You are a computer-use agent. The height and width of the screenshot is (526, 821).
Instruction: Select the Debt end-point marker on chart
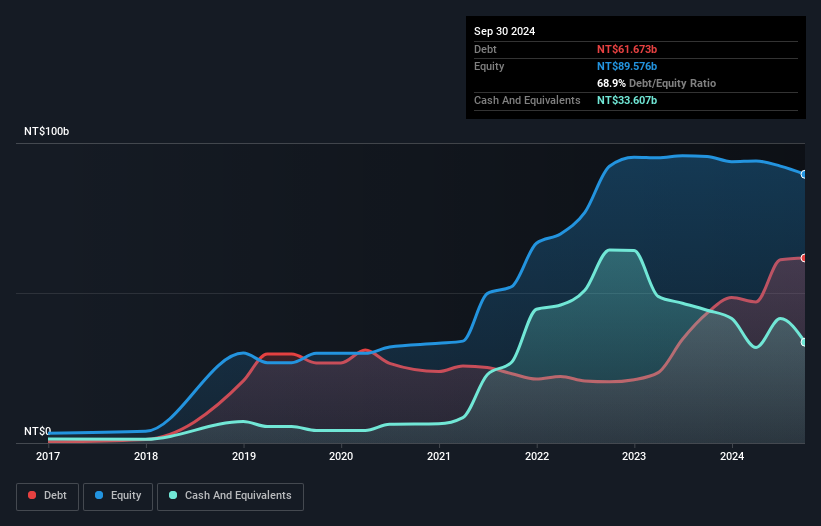[804, 258]
